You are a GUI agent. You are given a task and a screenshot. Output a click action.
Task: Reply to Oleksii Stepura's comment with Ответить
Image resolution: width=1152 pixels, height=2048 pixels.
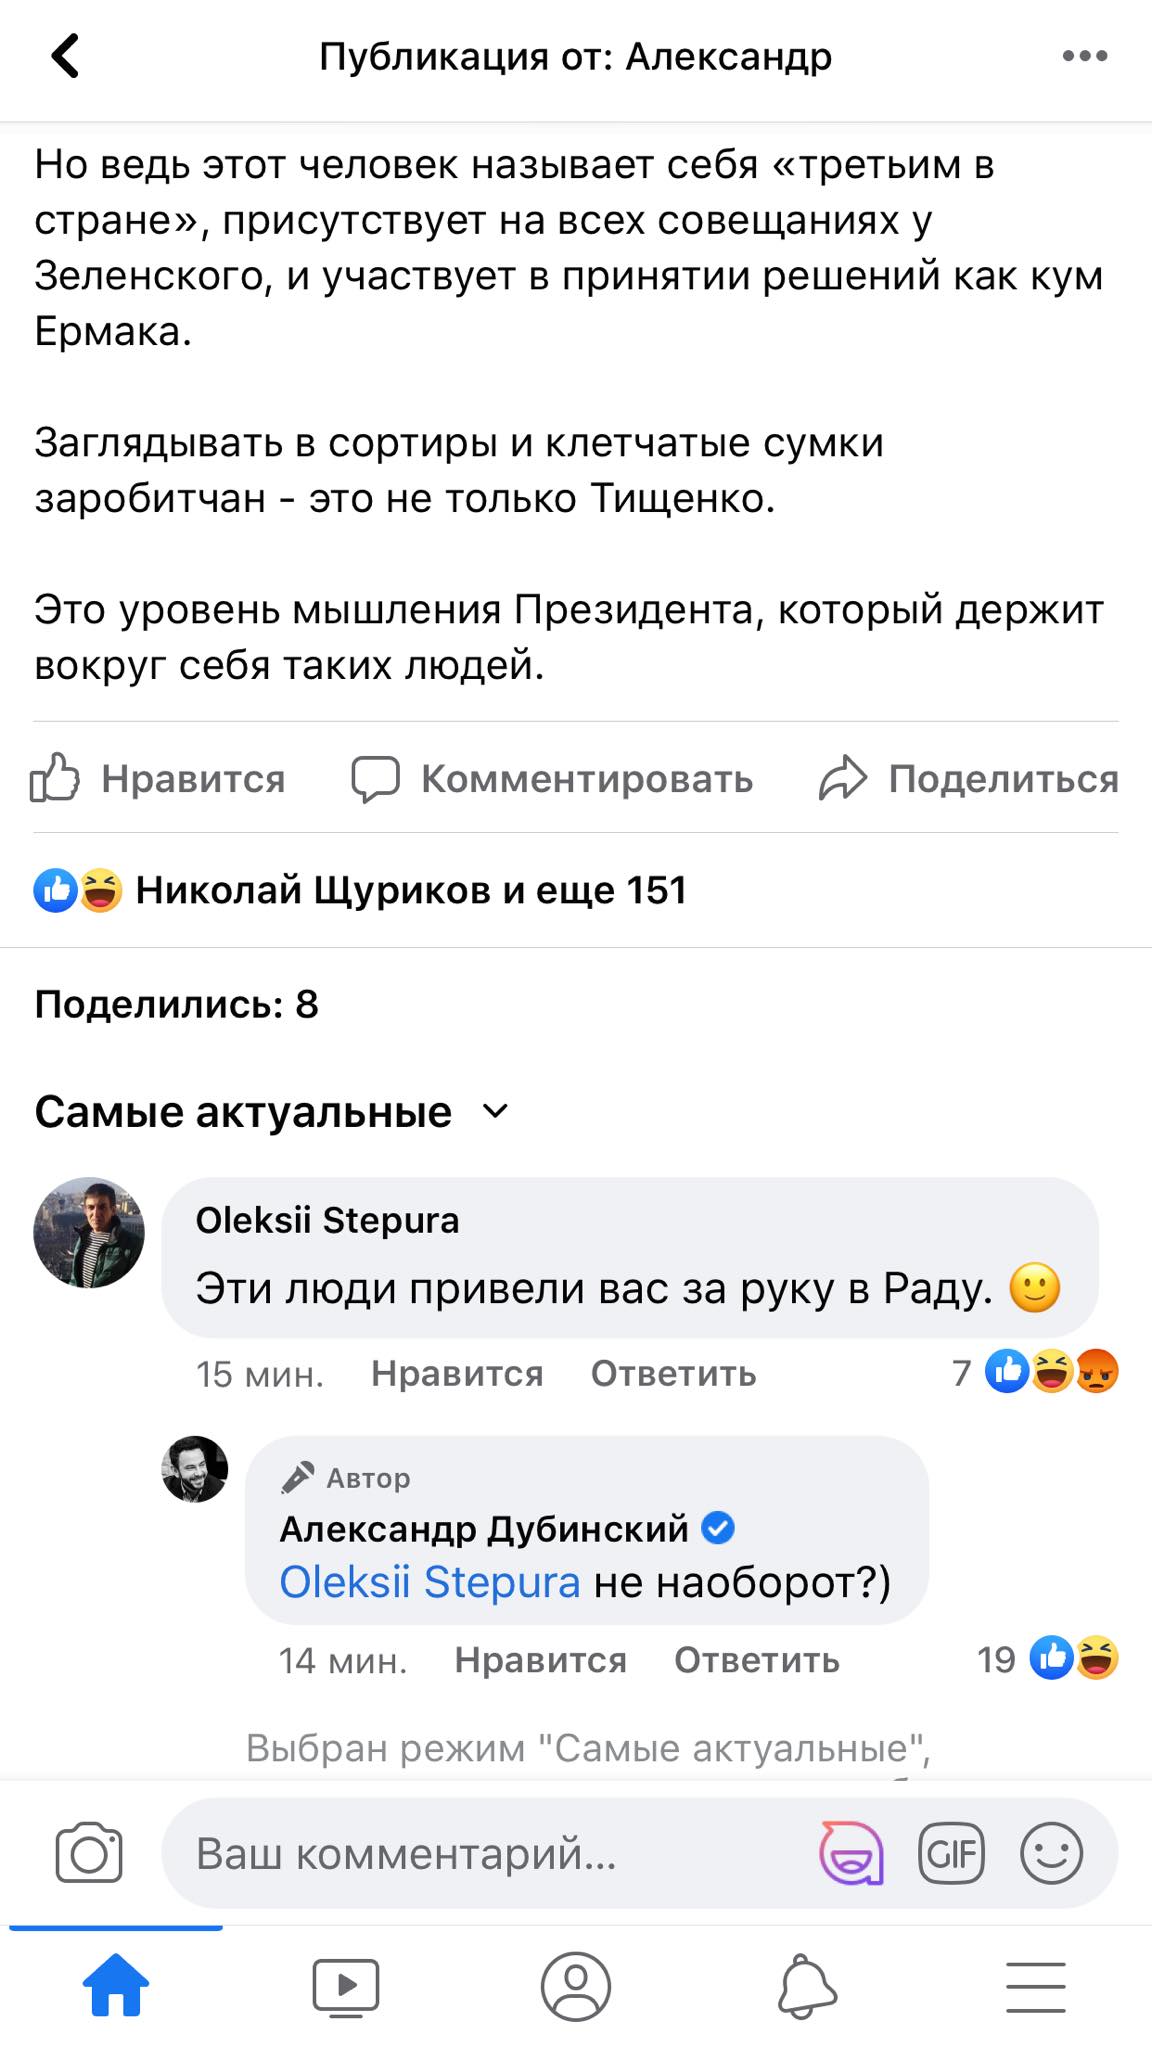pyautogui.click(x=673, y=1374)
